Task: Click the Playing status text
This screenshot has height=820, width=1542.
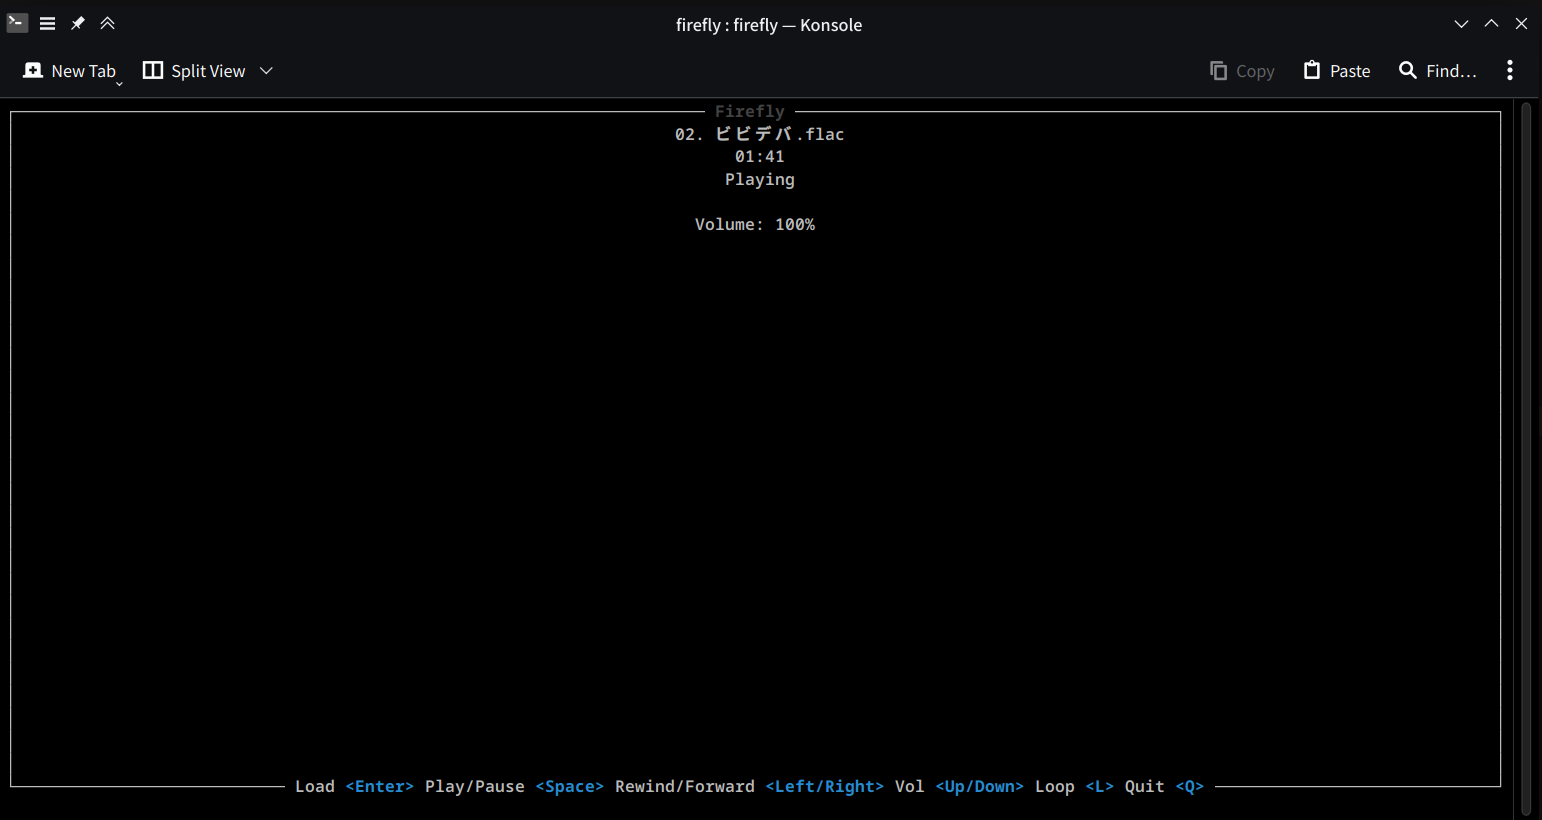Action: point(760,180)
